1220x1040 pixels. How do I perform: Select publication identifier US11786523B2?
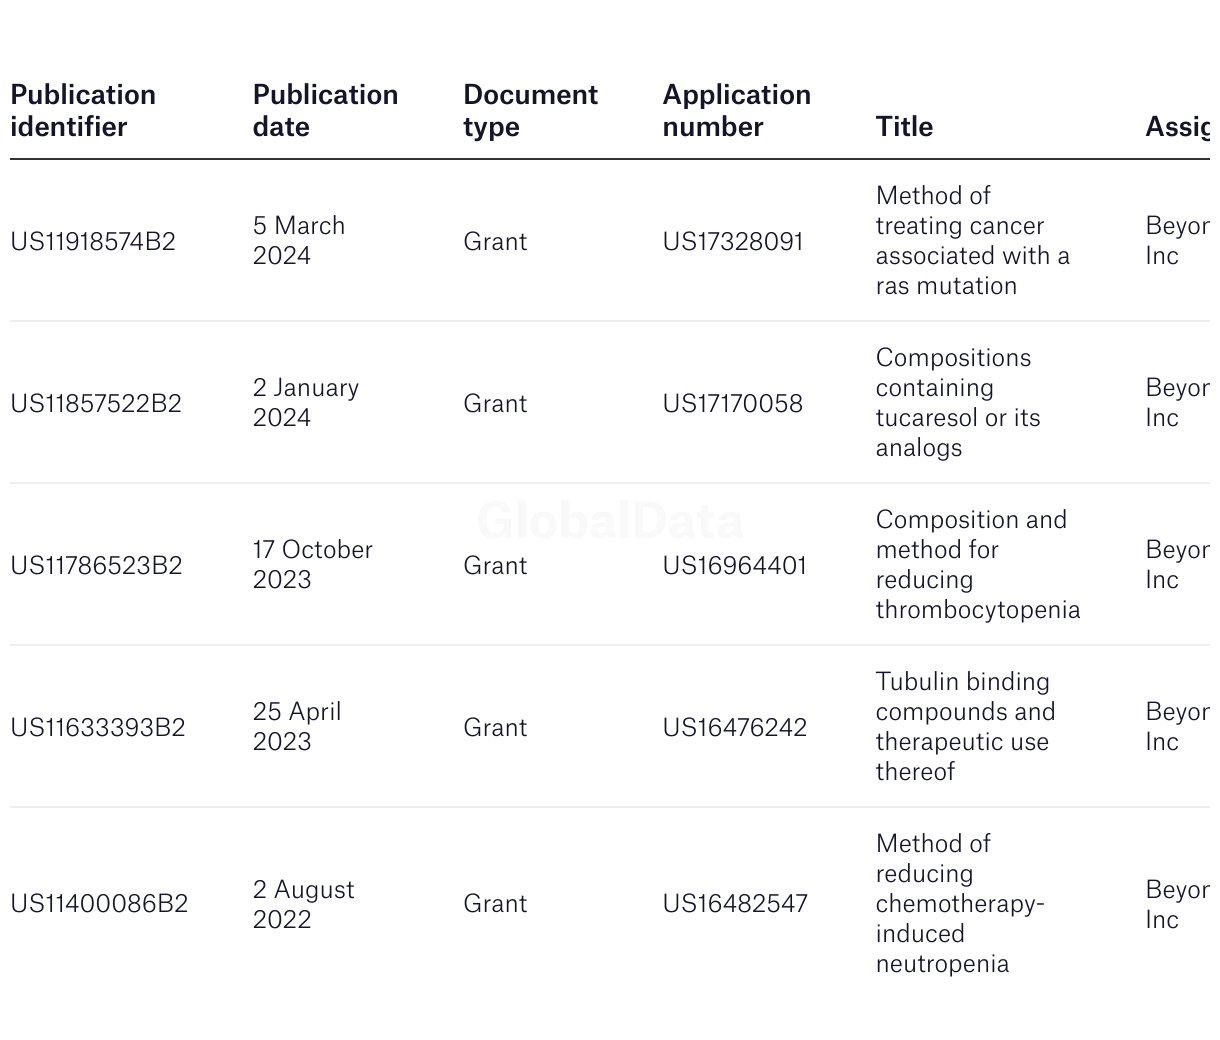tap(96, 566)
